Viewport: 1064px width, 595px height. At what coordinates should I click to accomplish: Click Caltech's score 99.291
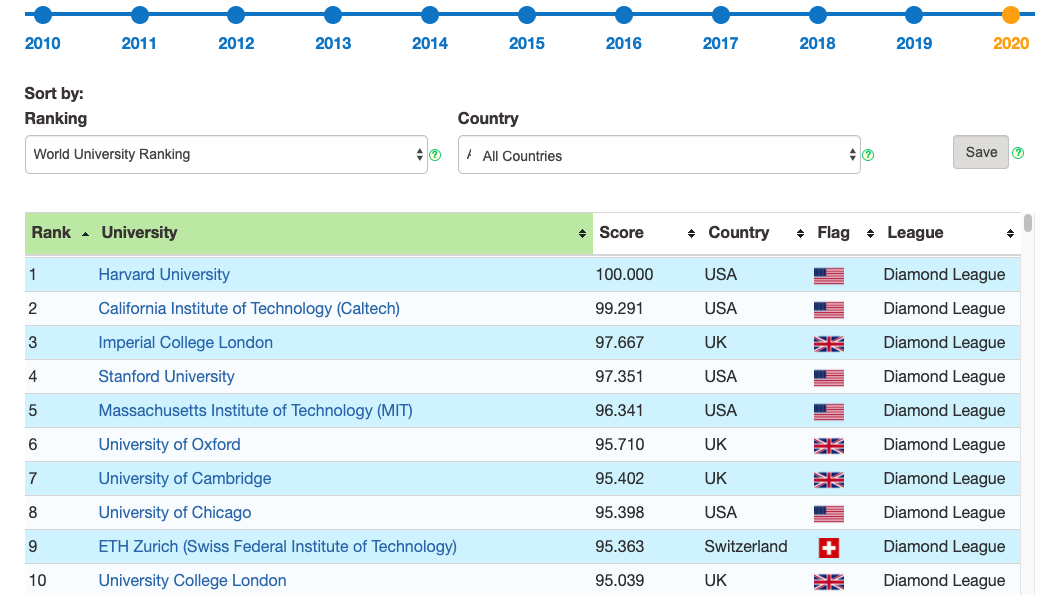click(619, 309)
